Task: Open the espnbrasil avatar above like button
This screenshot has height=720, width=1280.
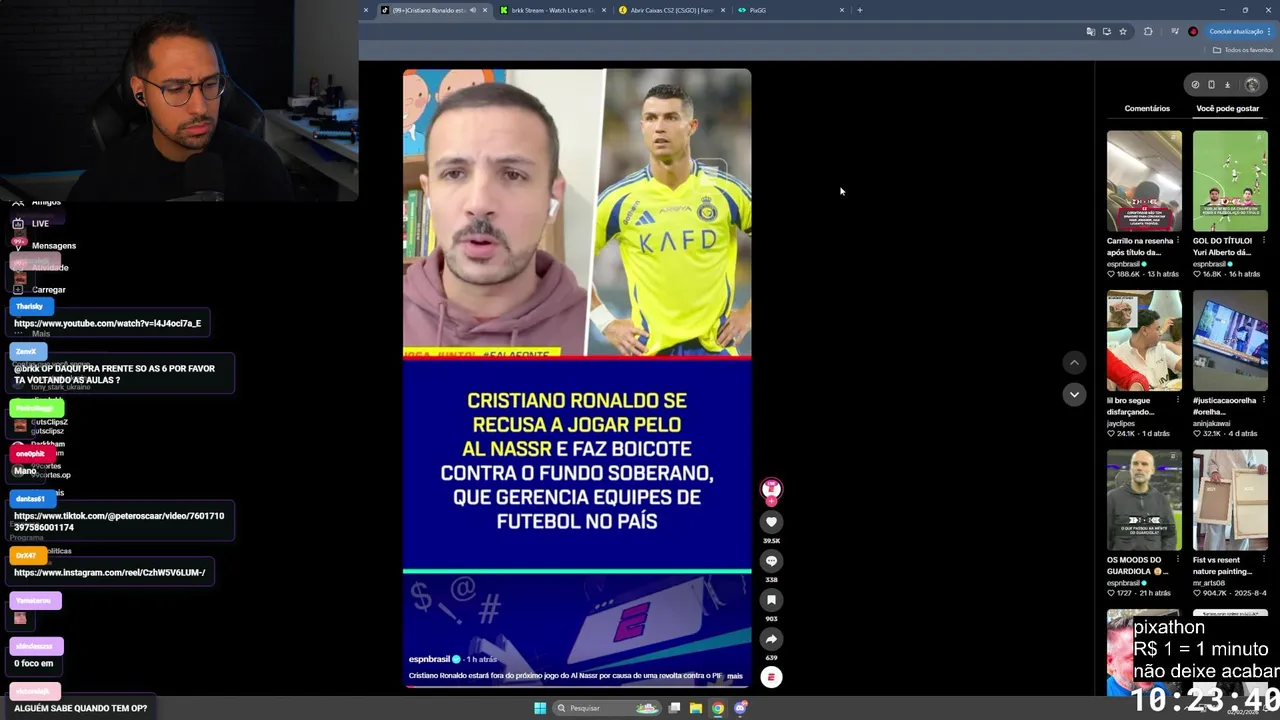Action: (x=771, y=488)
